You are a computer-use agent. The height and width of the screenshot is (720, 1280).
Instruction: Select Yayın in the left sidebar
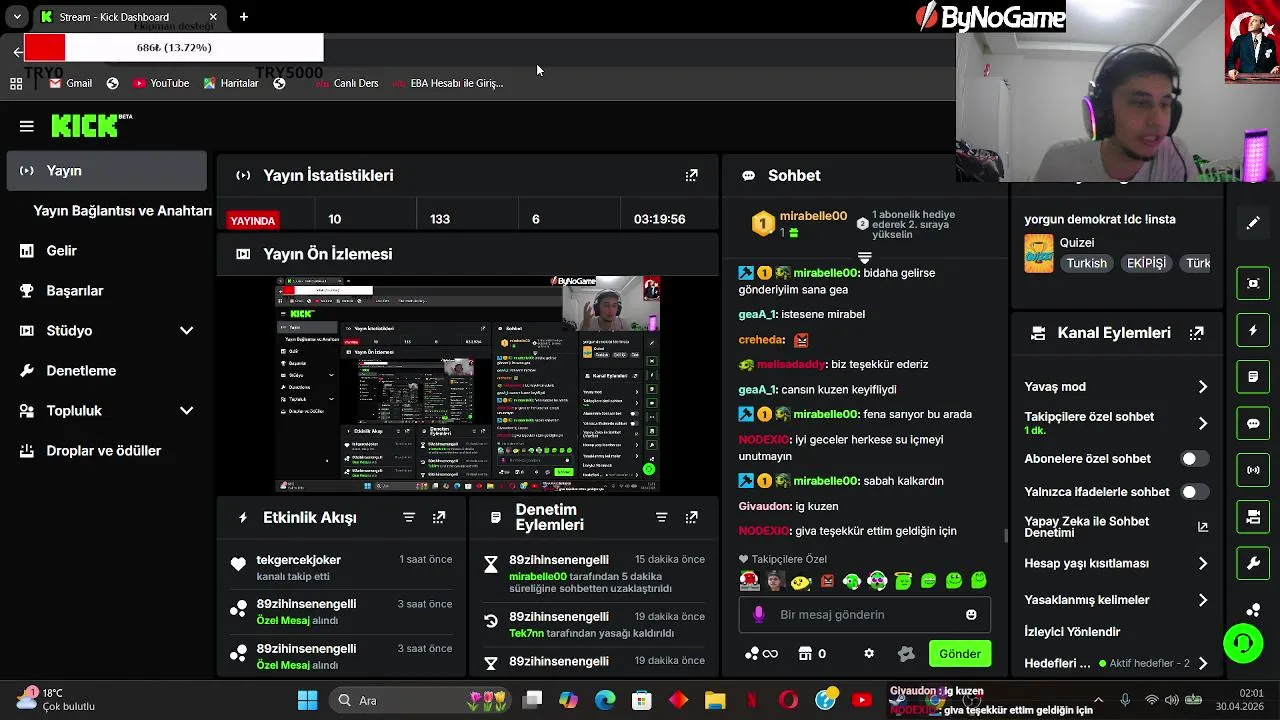(106, 171)
